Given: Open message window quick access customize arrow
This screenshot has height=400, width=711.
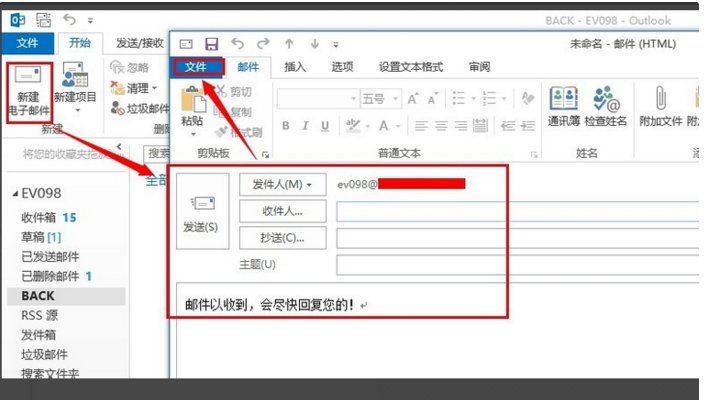Looking at the screenshot, I should 336,45.
